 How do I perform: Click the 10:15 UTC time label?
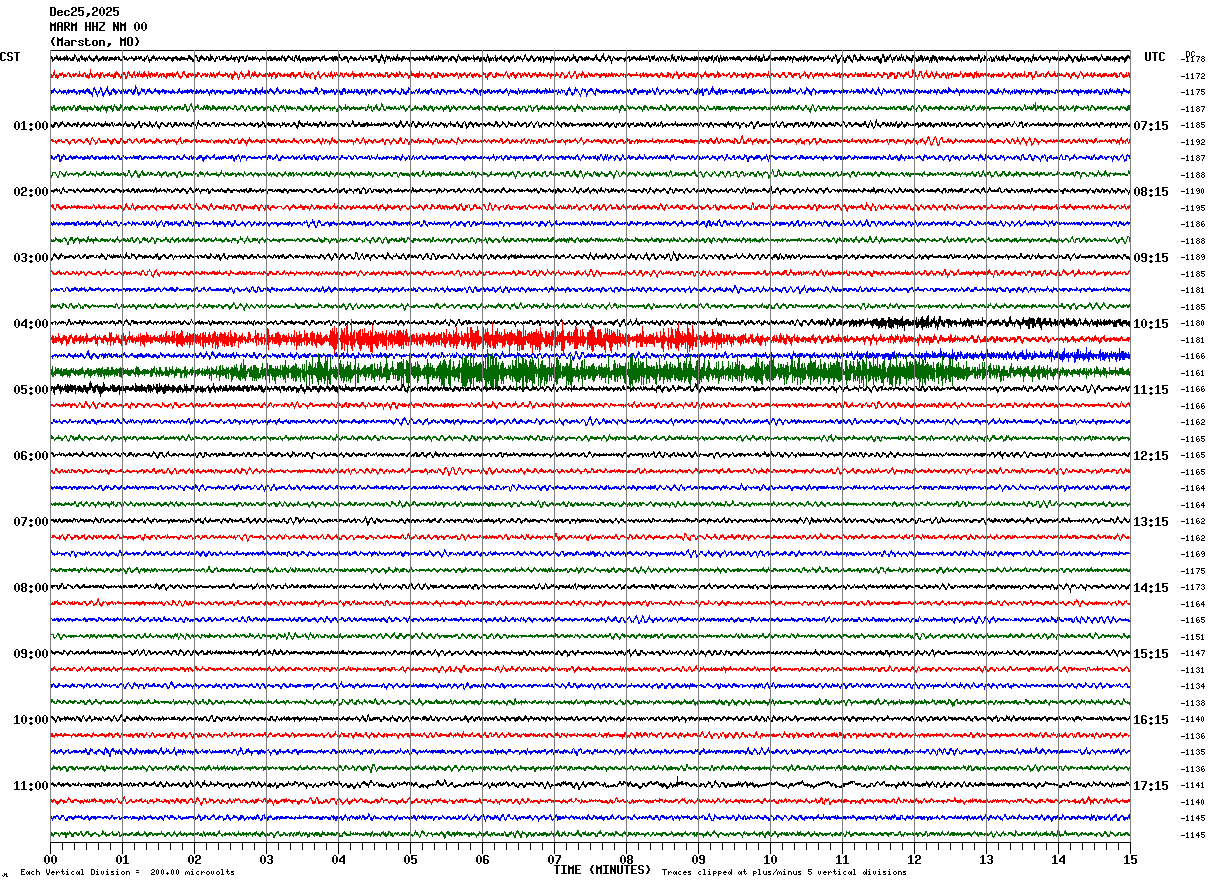1151,324
